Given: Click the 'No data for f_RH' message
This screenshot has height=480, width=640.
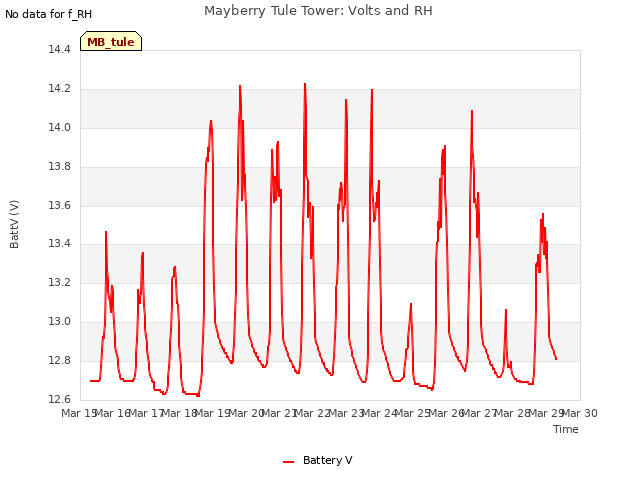Looking at the screenshot, I should pos(49,14).
